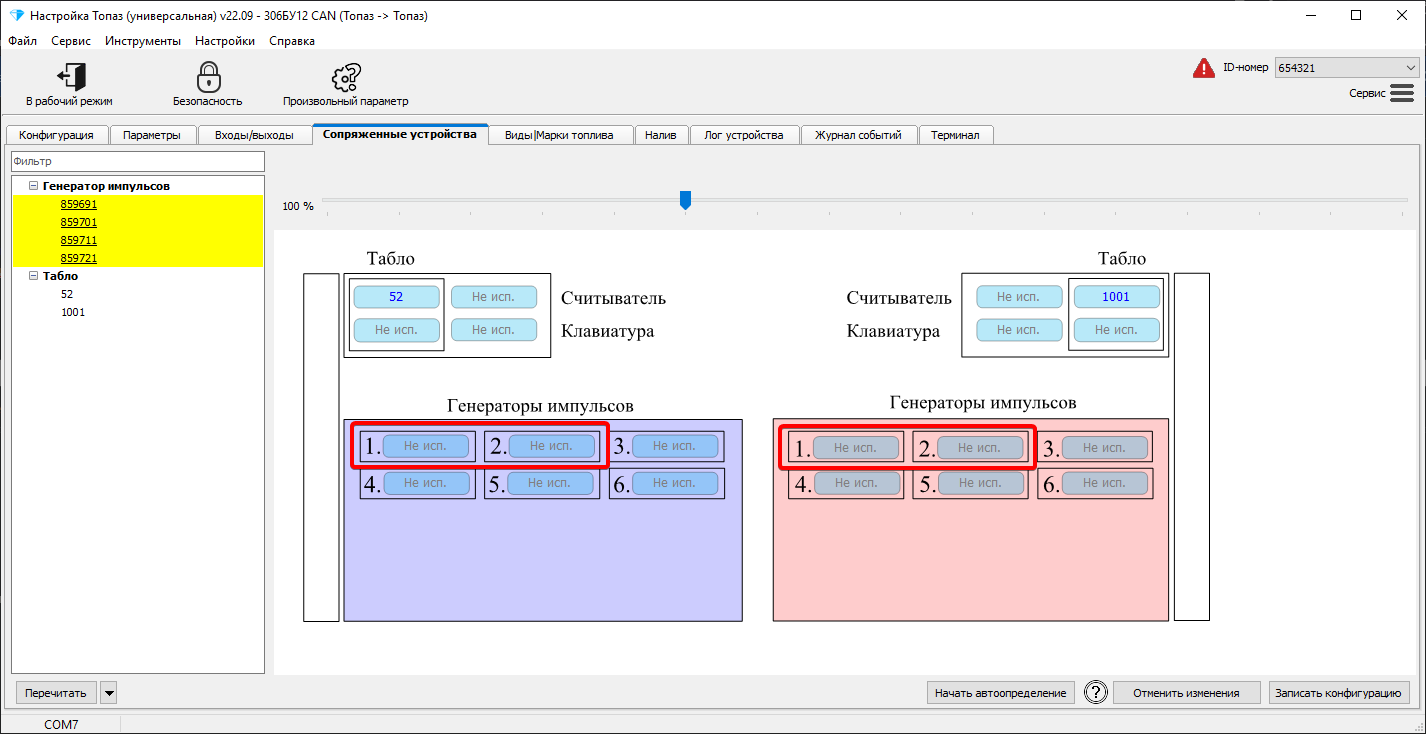Image resolution: width=1426 pixels, height=734 pixels.
Task: Open the ID-номер dropdown list
Action: tap(1410, 68)
